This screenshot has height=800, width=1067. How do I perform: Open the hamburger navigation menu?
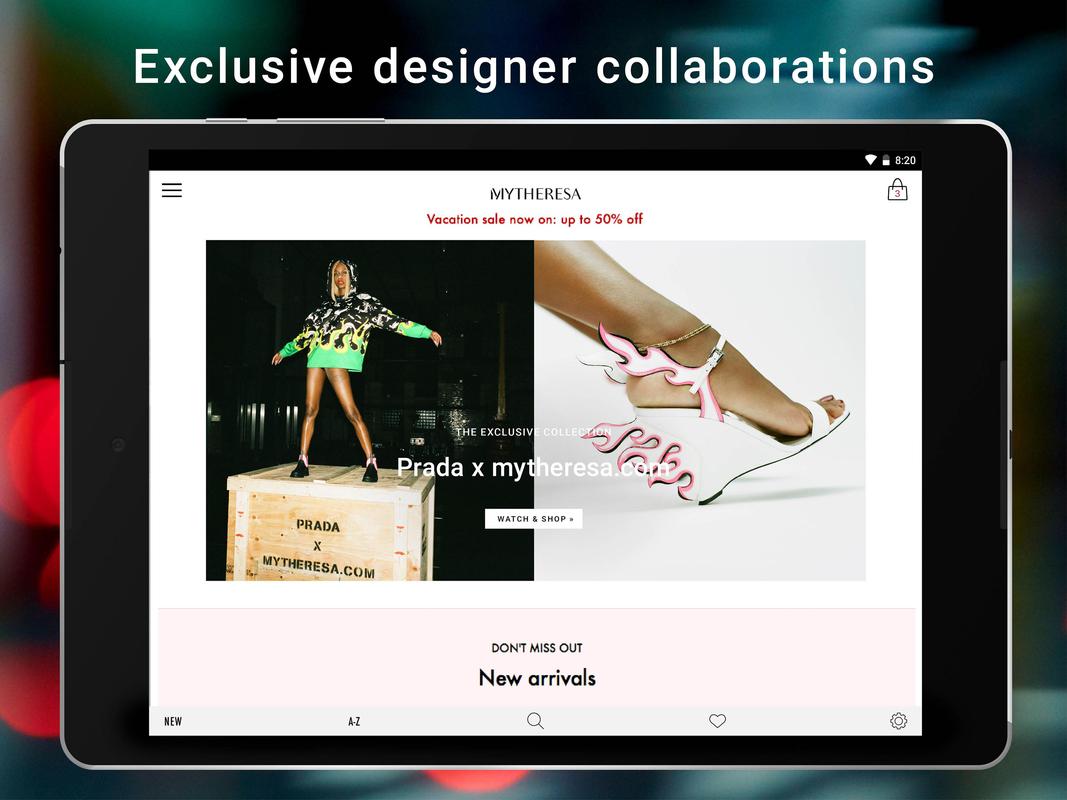171,190
